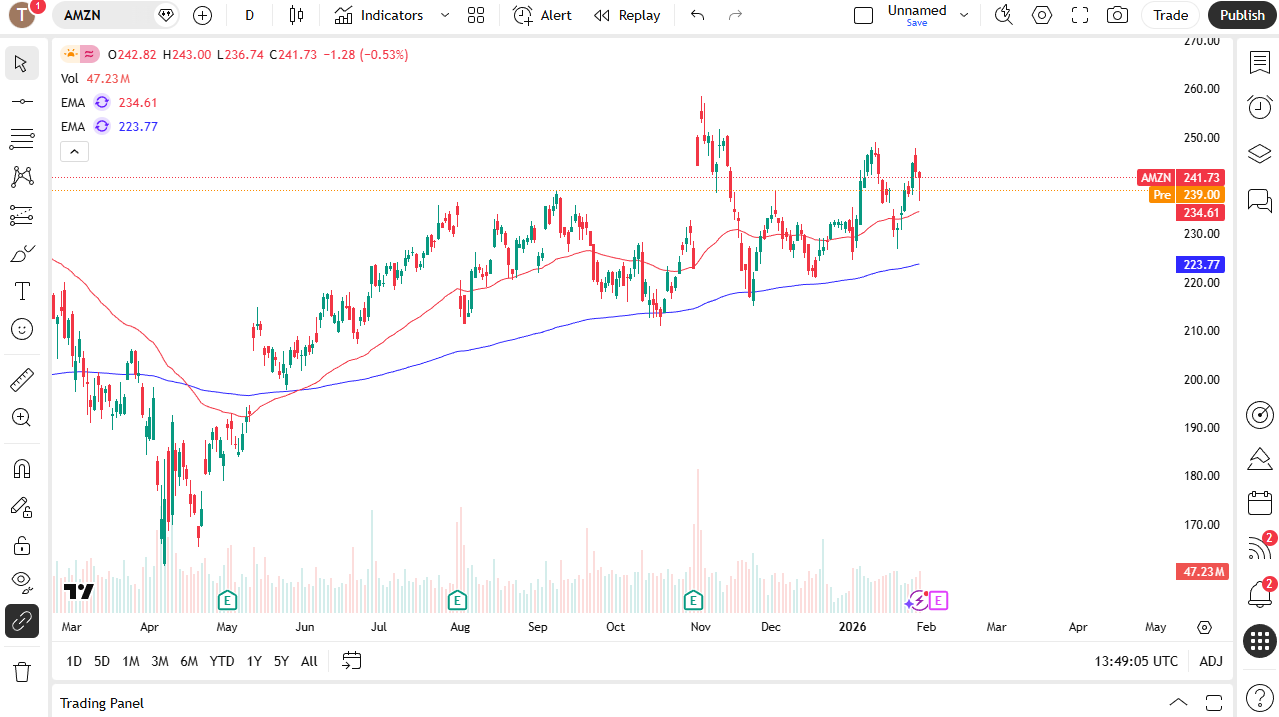Open the watchlist panel icon
The height and width of the screenshot is (717, 1279).
(x=1259, y=63)
